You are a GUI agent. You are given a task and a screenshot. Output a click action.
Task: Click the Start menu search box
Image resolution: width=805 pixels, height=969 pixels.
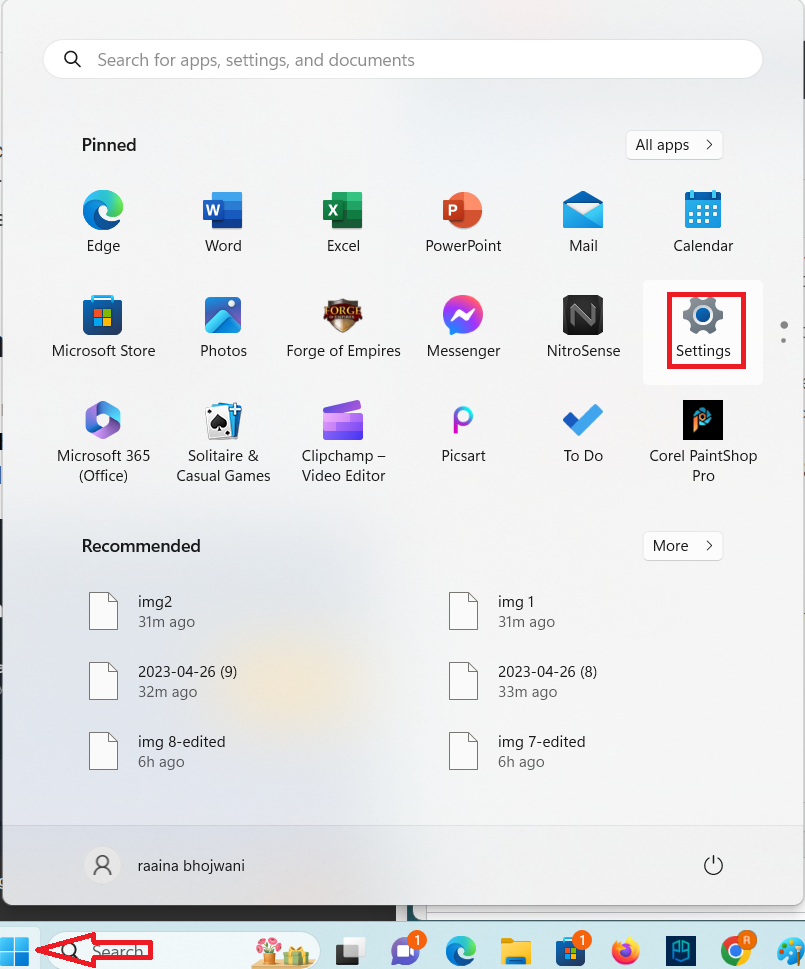403,60
